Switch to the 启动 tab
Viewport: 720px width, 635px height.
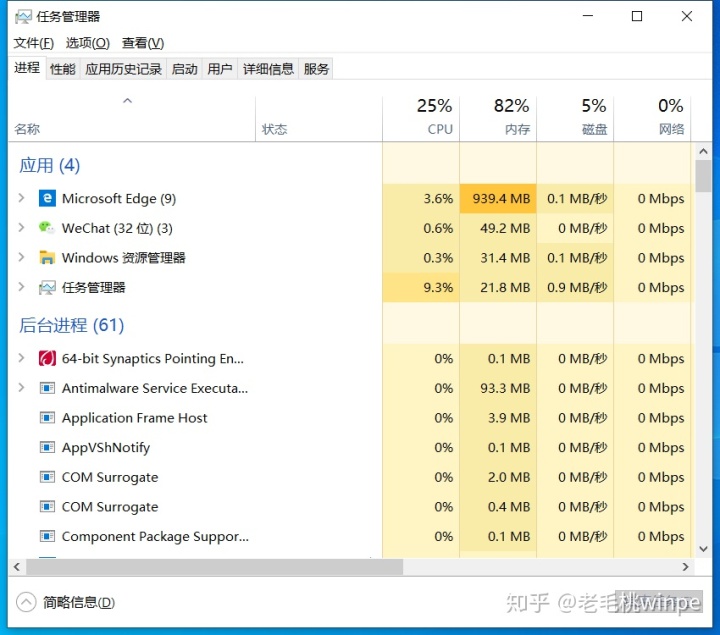(185, 69)
